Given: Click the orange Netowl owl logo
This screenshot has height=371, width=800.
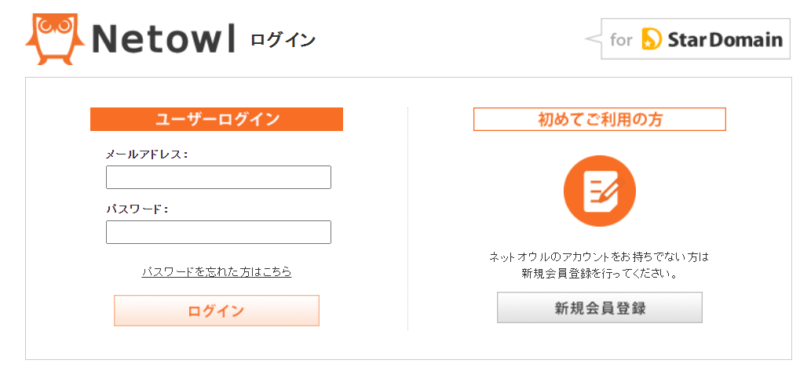Looking at the screenshot, I should [55, 39].
